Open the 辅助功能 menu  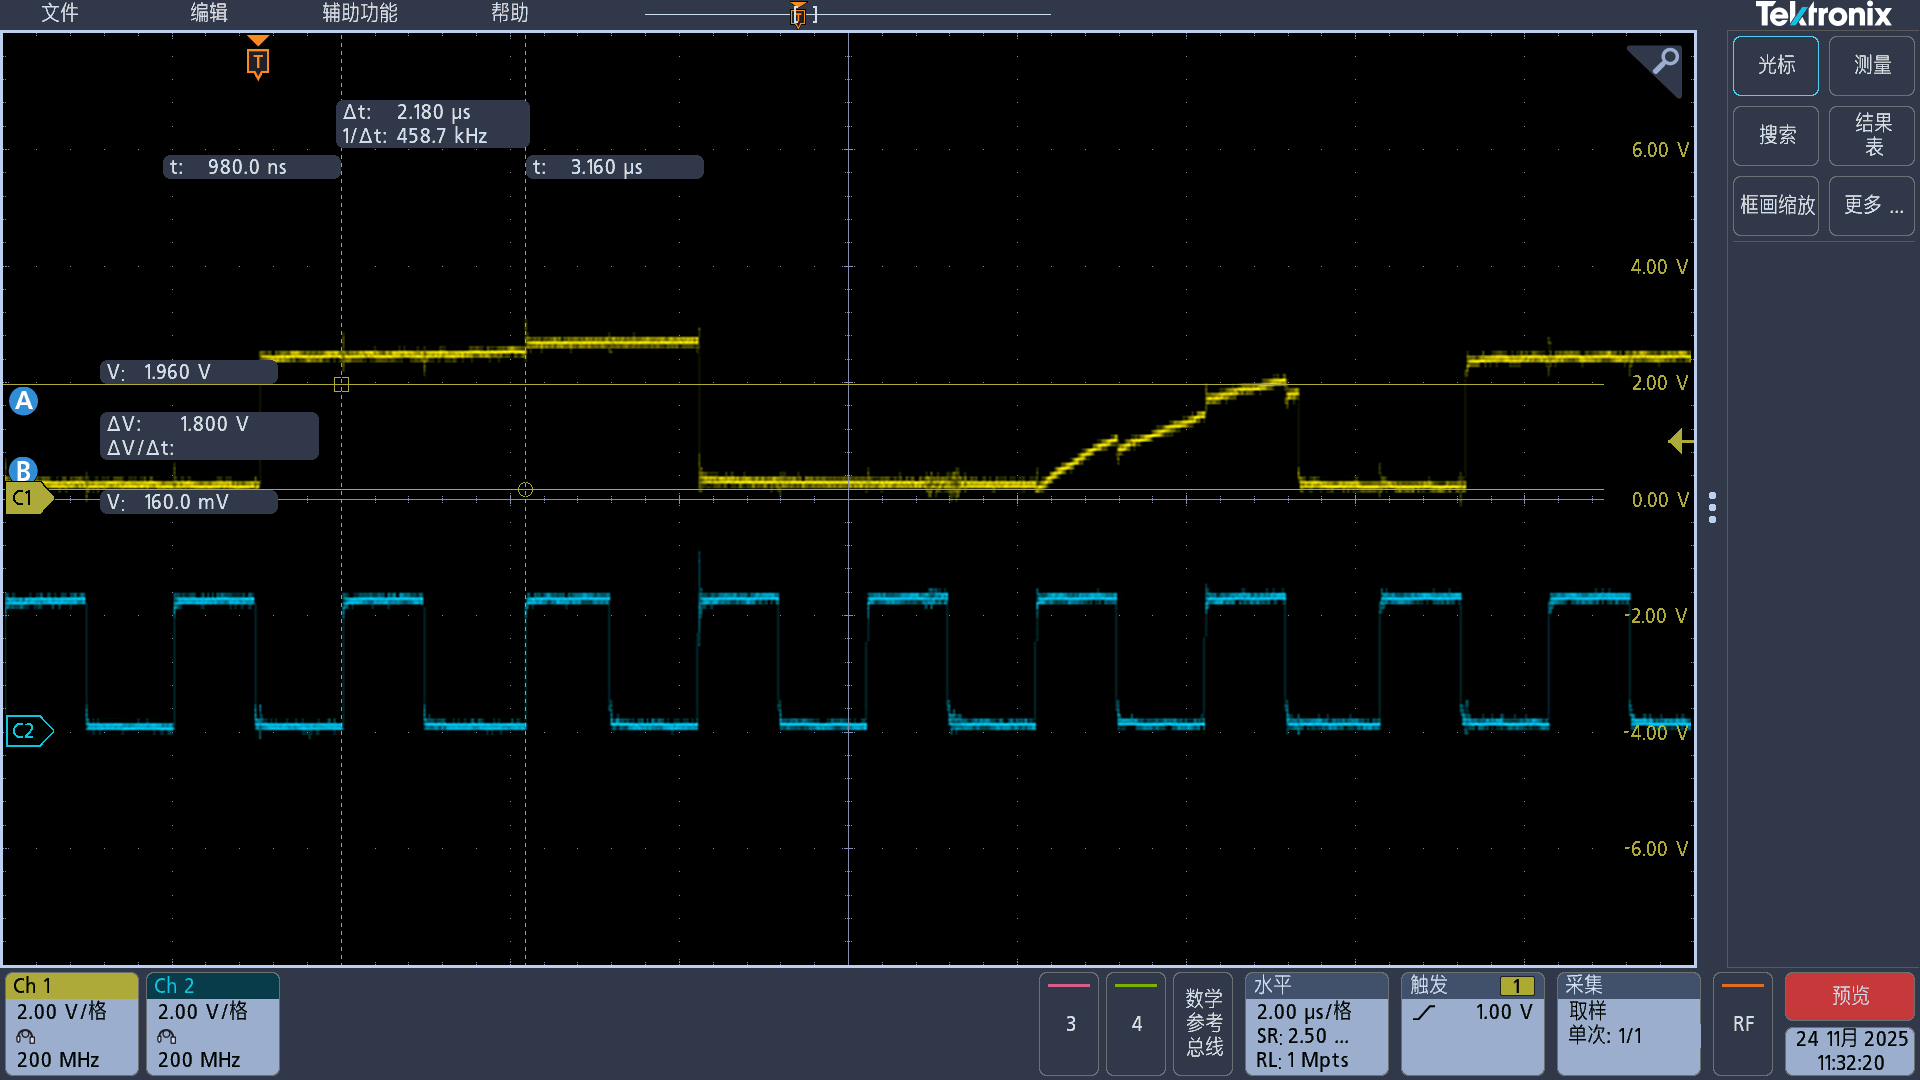[x=360, y=13]
